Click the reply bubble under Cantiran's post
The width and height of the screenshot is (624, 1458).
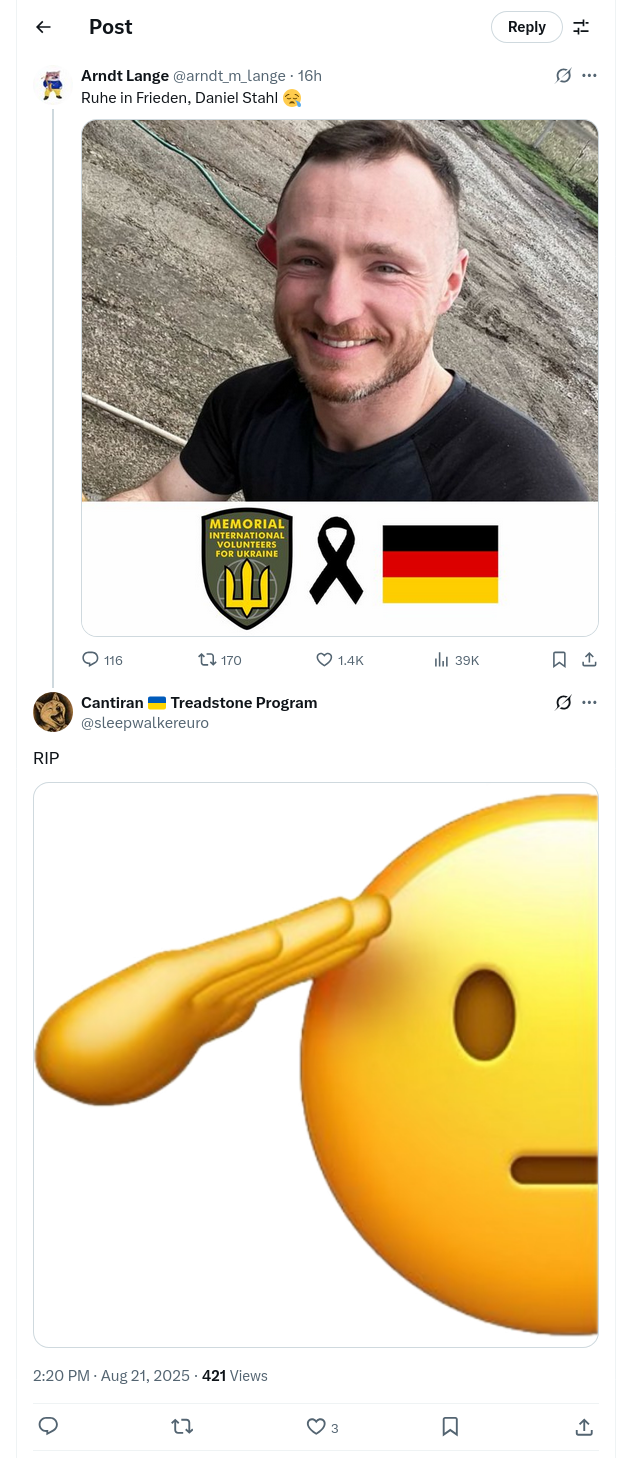pyautogui.click(x=48, y=1427)
